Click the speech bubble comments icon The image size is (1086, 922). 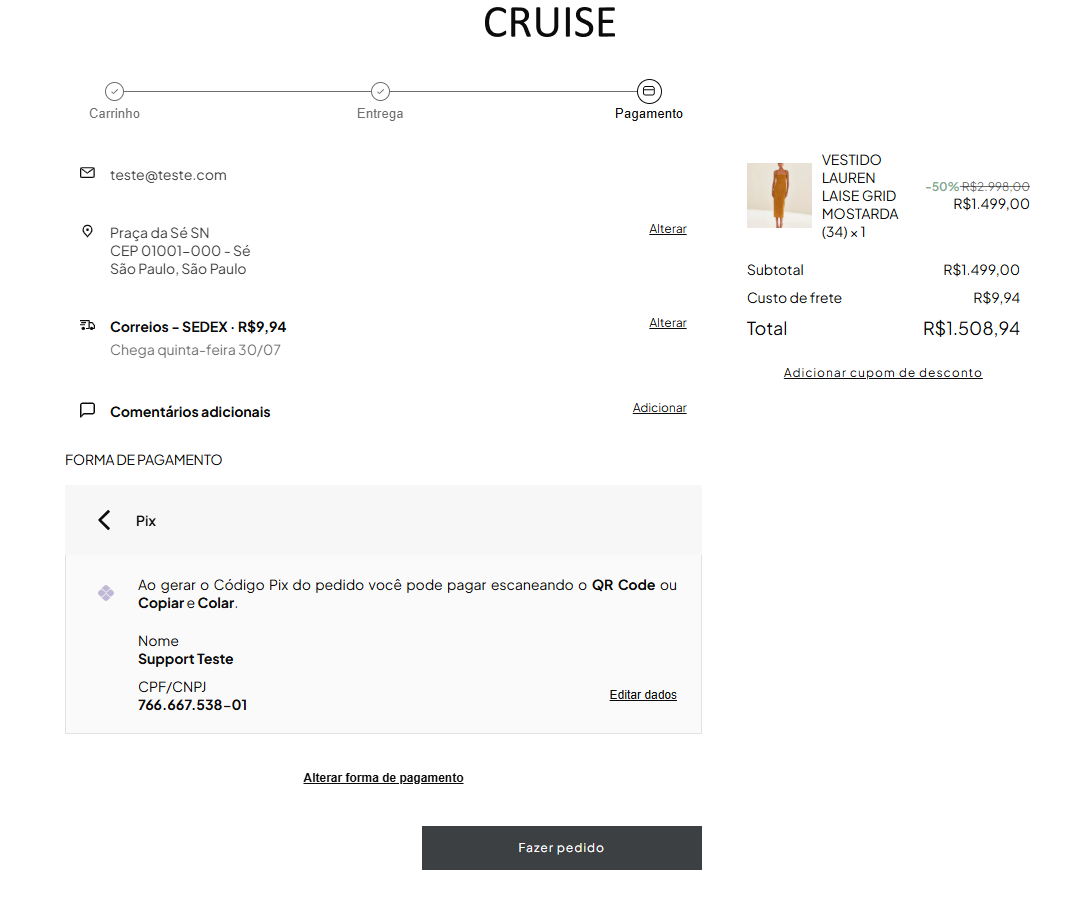(87, 410)
